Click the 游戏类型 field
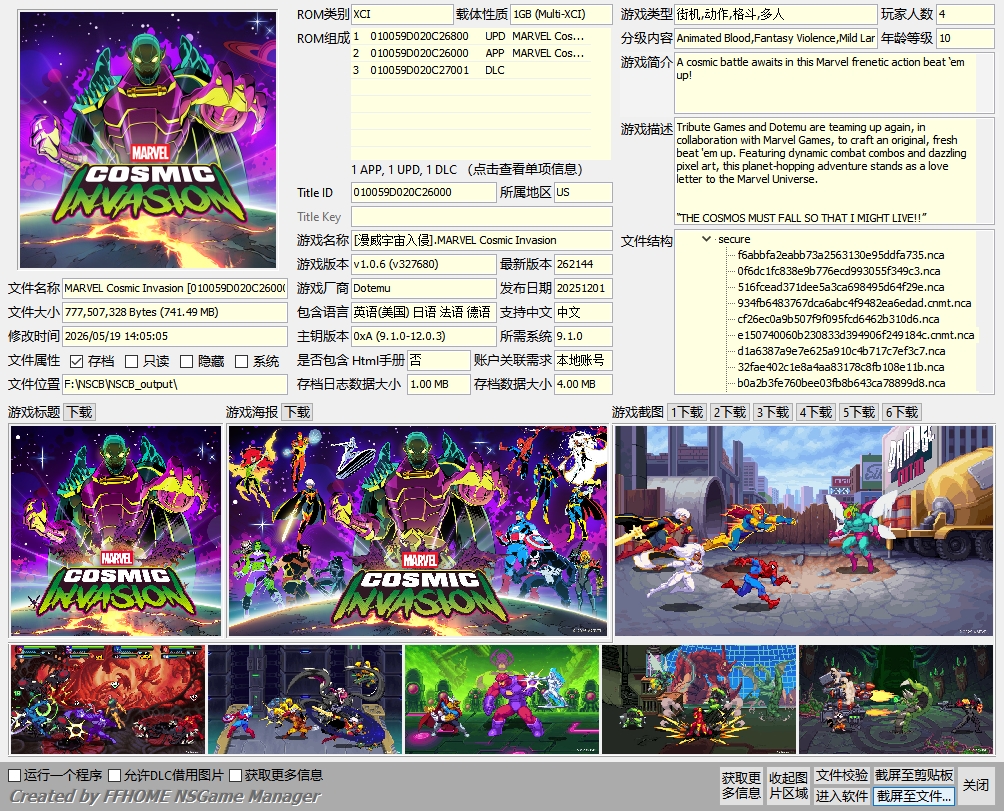Image resolution: width=1004 pixels, height=811 pixels. (x=775, y=14)
